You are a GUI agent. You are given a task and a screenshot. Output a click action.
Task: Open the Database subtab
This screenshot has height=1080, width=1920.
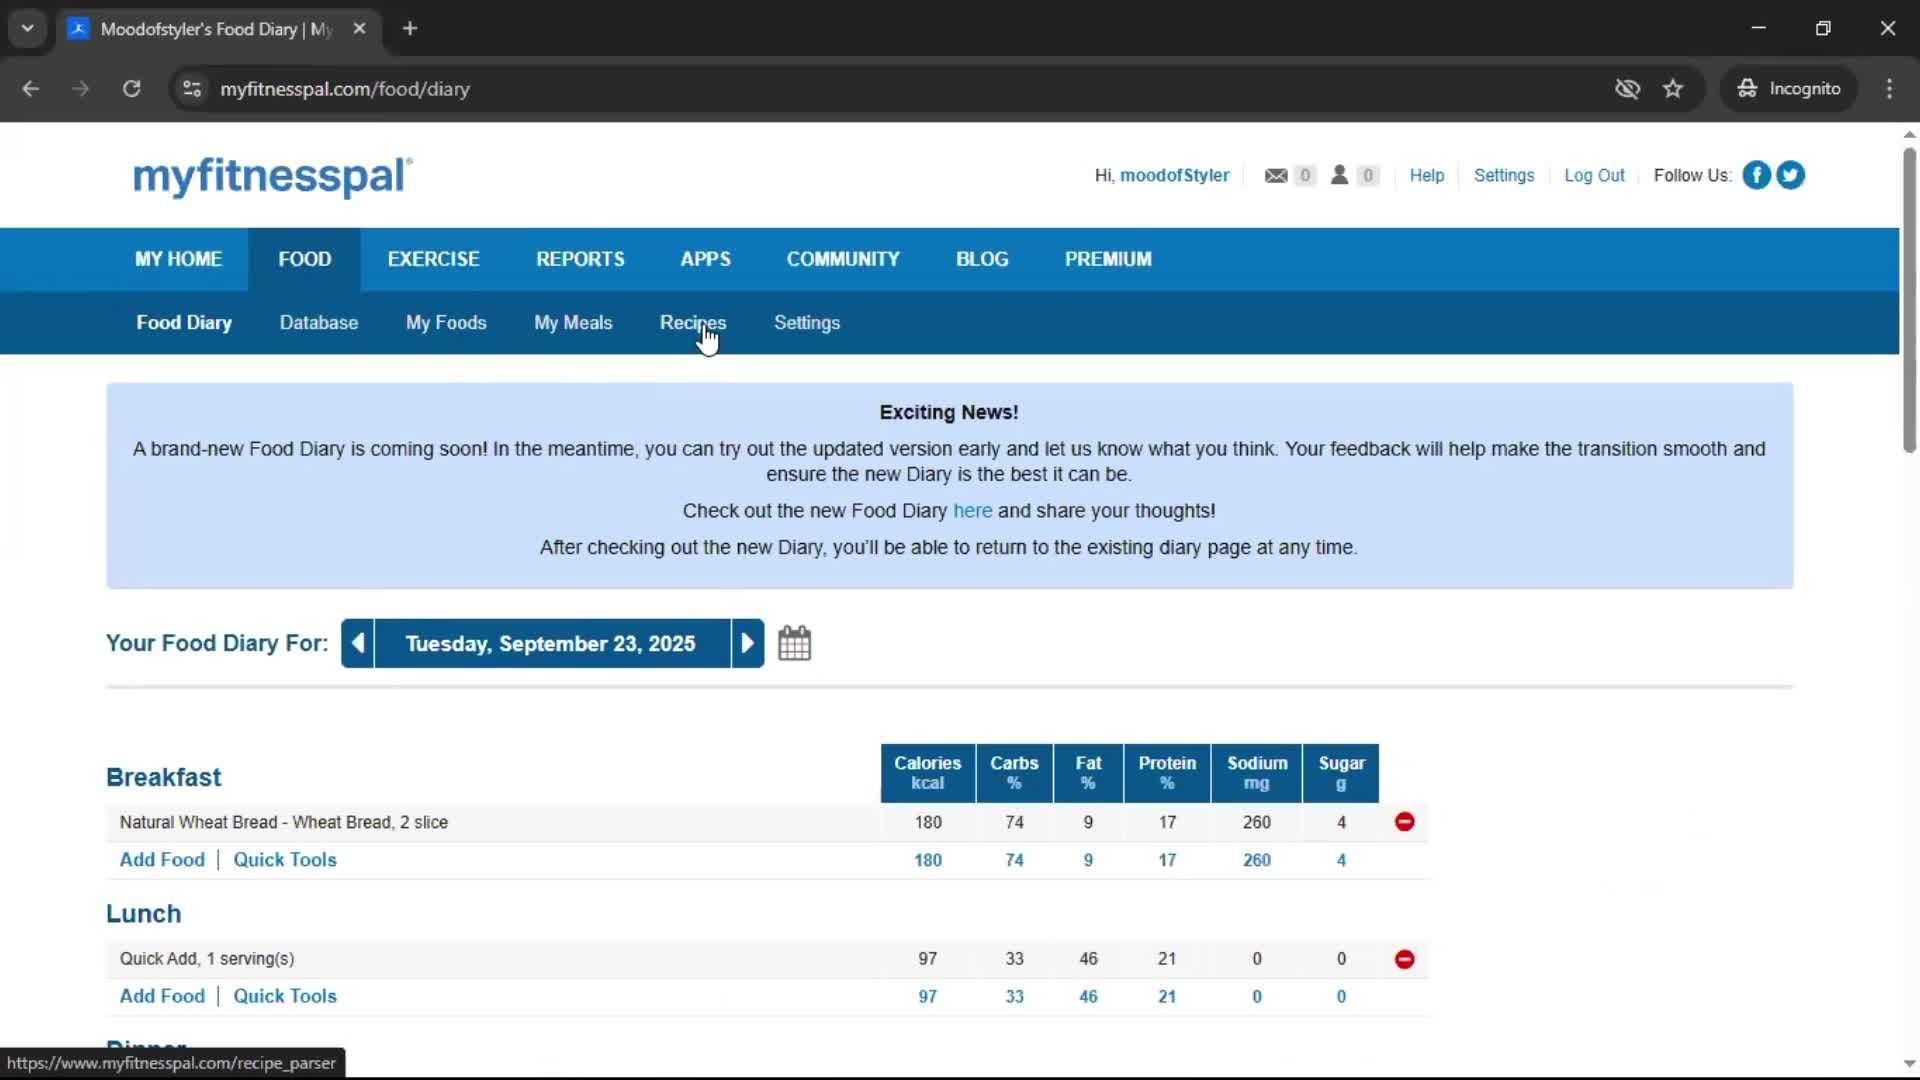(318, 323)
